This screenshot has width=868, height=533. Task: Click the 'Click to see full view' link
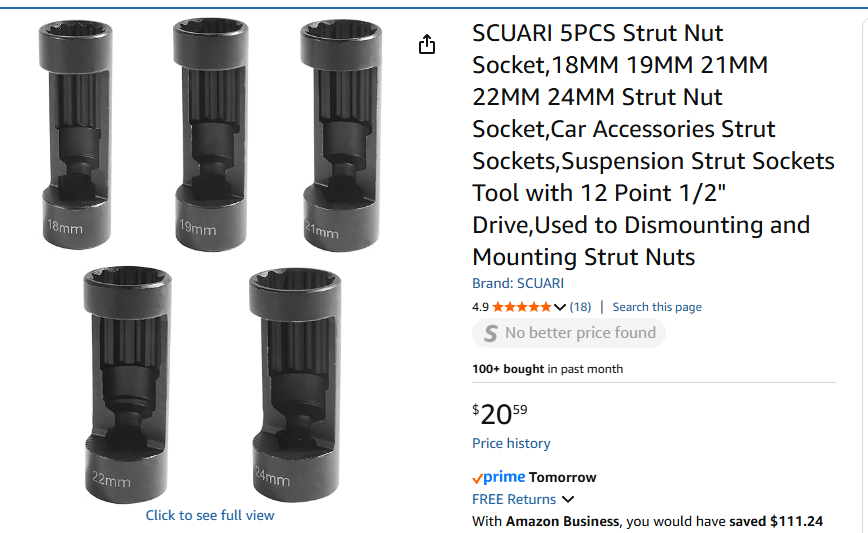[210, 515]
